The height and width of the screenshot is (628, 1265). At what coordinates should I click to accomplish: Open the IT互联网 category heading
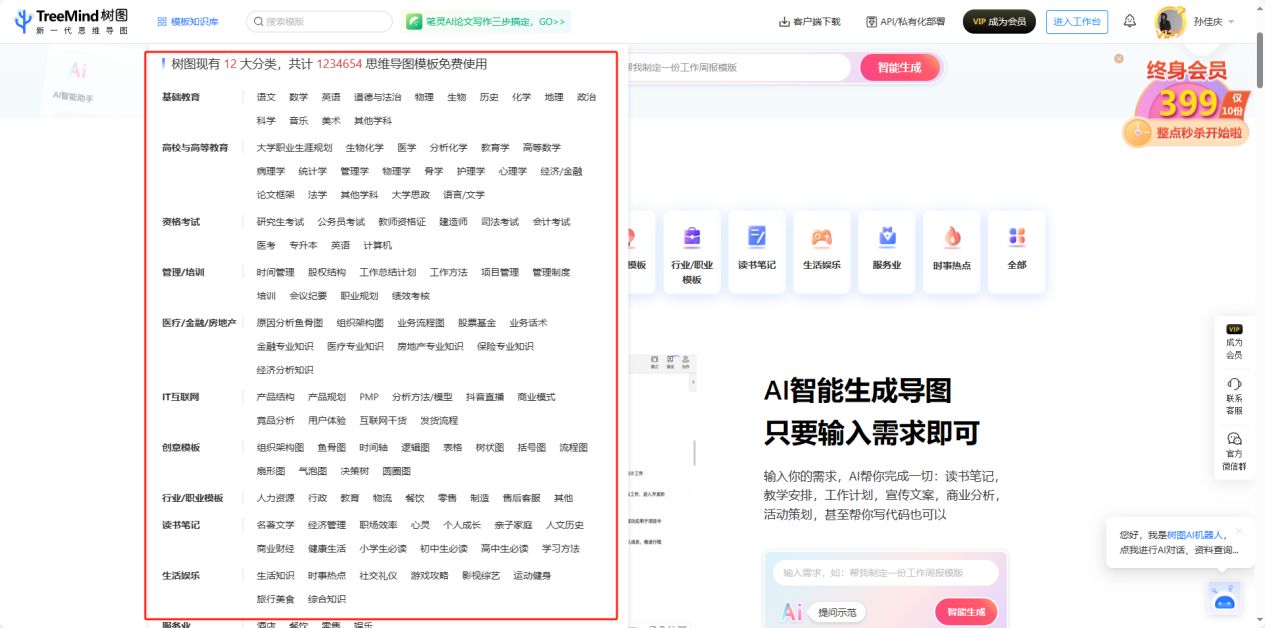click(181, 397)
